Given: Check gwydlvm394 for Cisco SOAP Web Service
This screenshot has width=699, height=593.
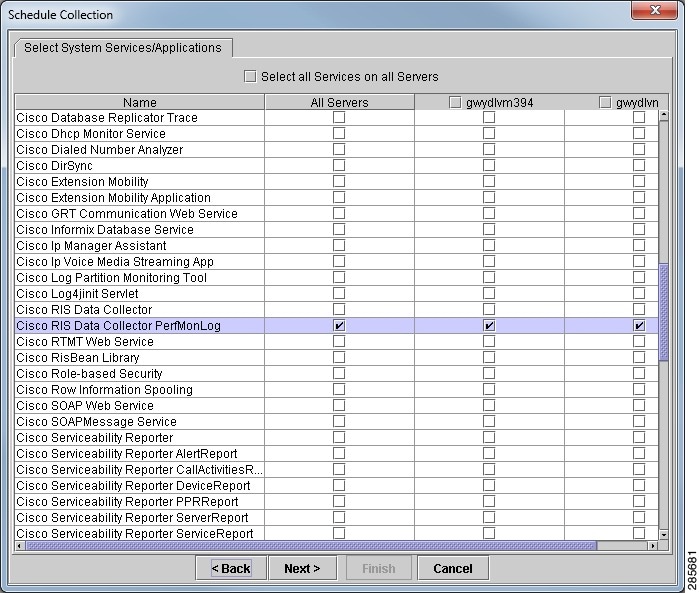Looking at the screenshot, I should tap(489, 406).
